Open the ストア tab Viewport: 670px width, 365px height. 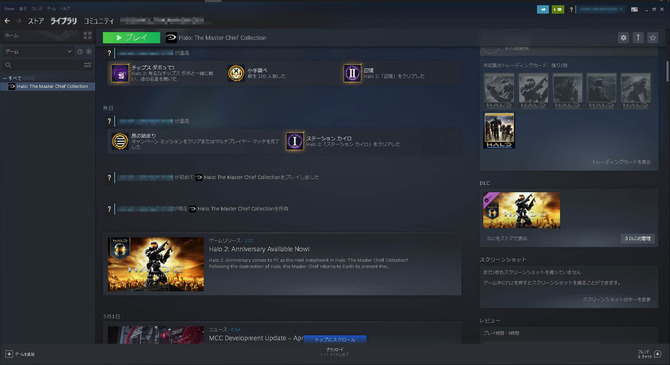click(x=36, y=21)
